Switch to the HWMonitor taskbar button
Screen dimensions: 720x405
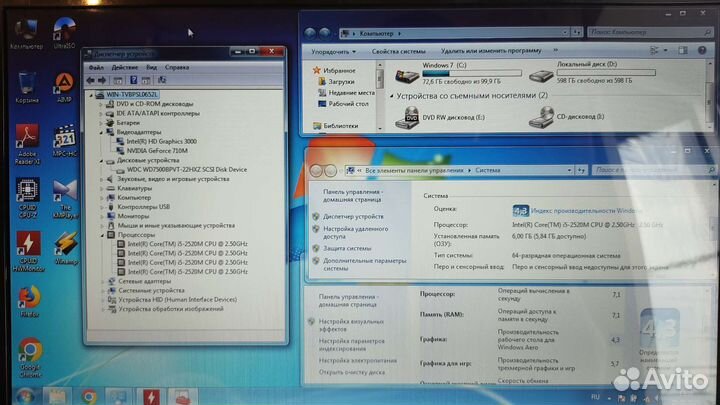[x=151, y=396]
